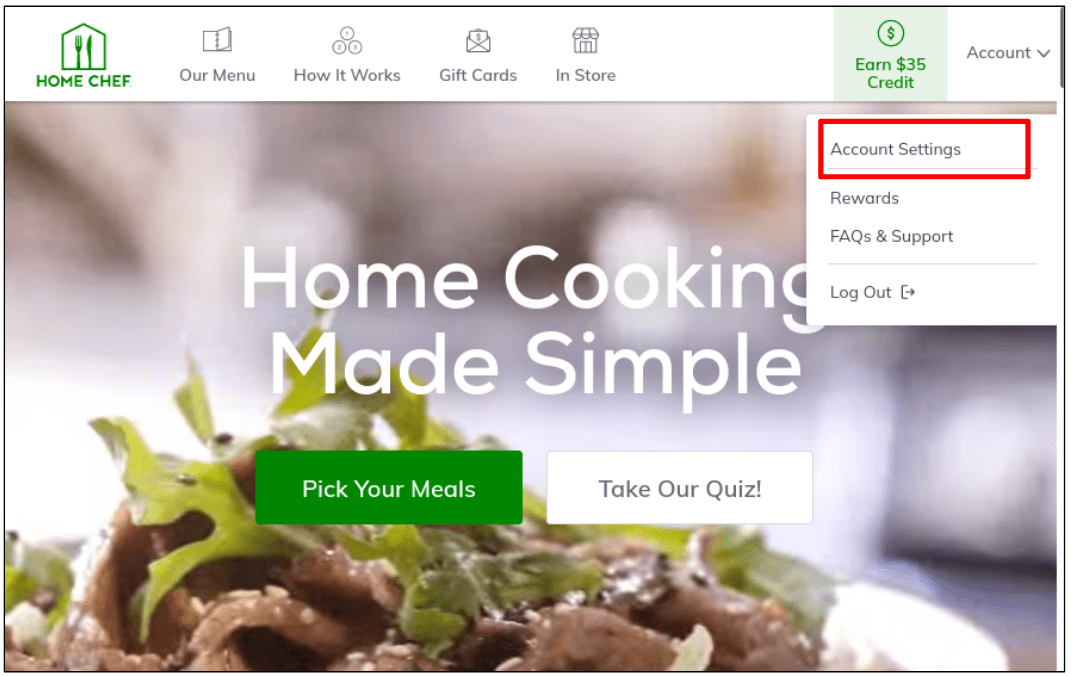Visit the In Store page link
This screenshot has width=1072, height=676.
(x=585, y=75)
